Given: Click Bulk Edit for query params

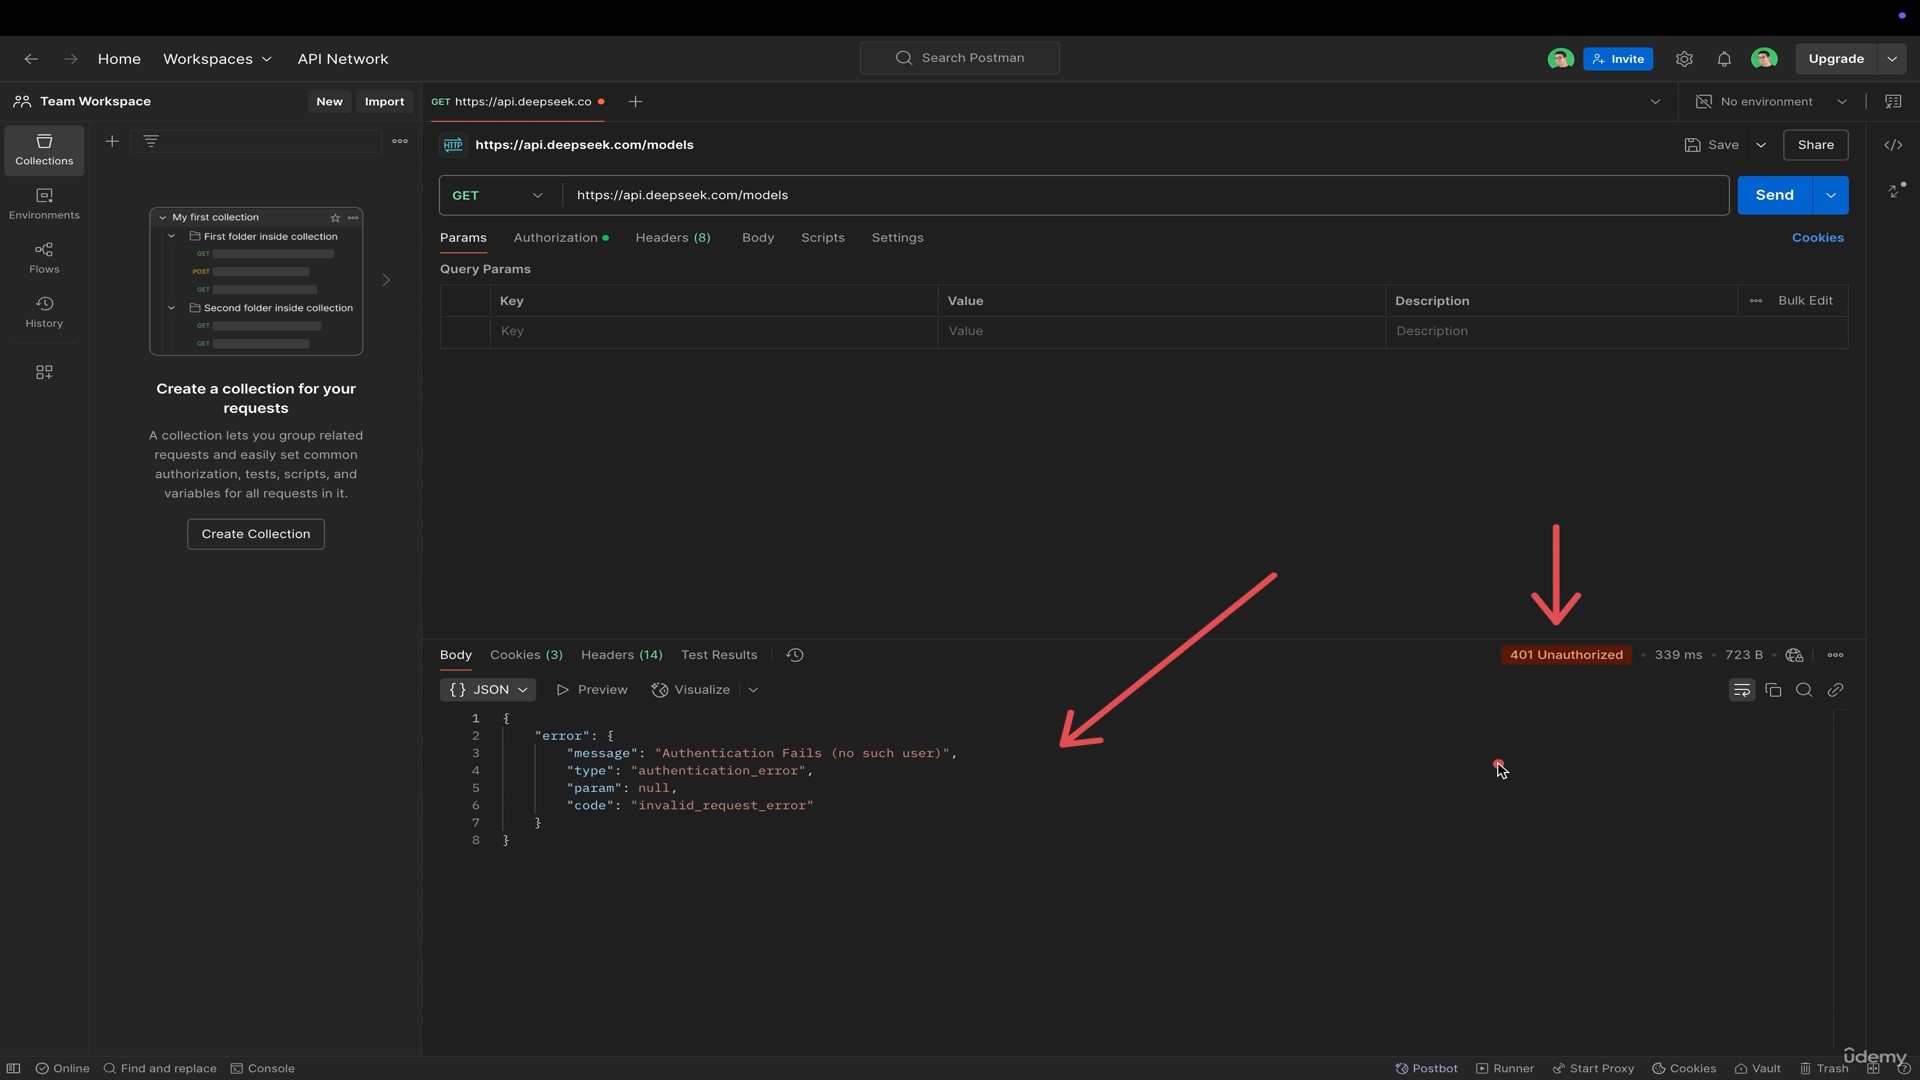Looking at the screenshot, I should click(x=1805, y=301).
